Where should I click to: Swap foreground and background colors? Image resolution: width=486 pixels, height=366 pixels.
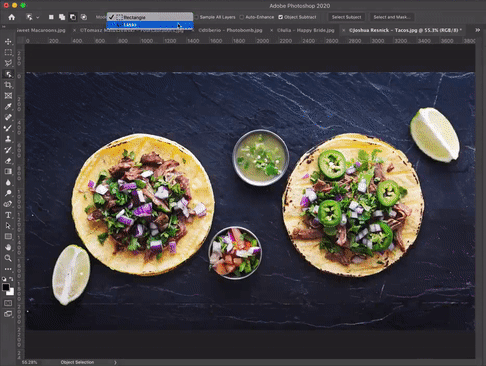pos(11,278)
